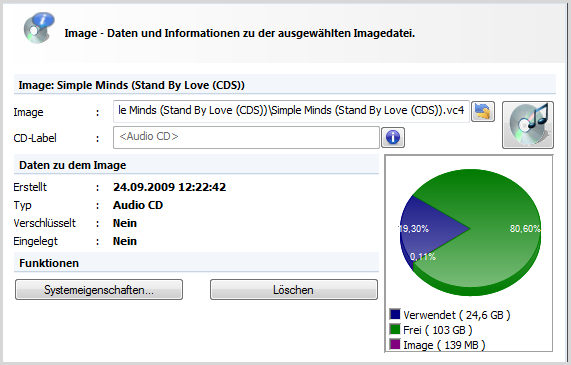Click the Image ( 139 MB ) legend text
571x365 pixels.
[x=444, y=345]
